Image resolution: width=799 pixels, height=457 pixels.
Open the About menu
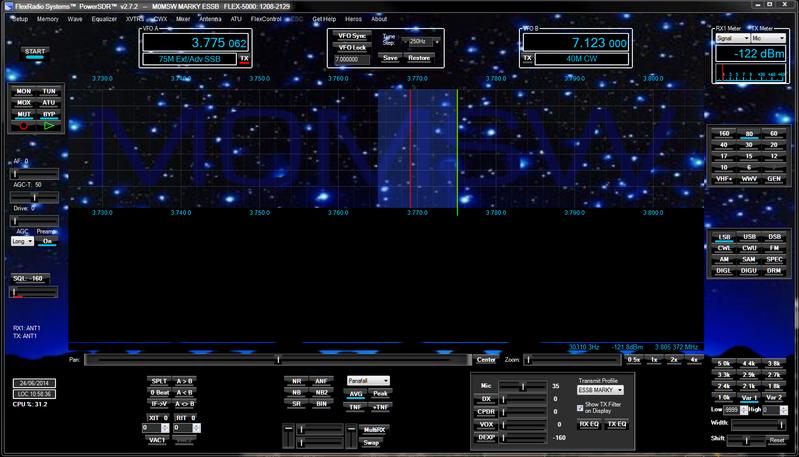(379, 19)
